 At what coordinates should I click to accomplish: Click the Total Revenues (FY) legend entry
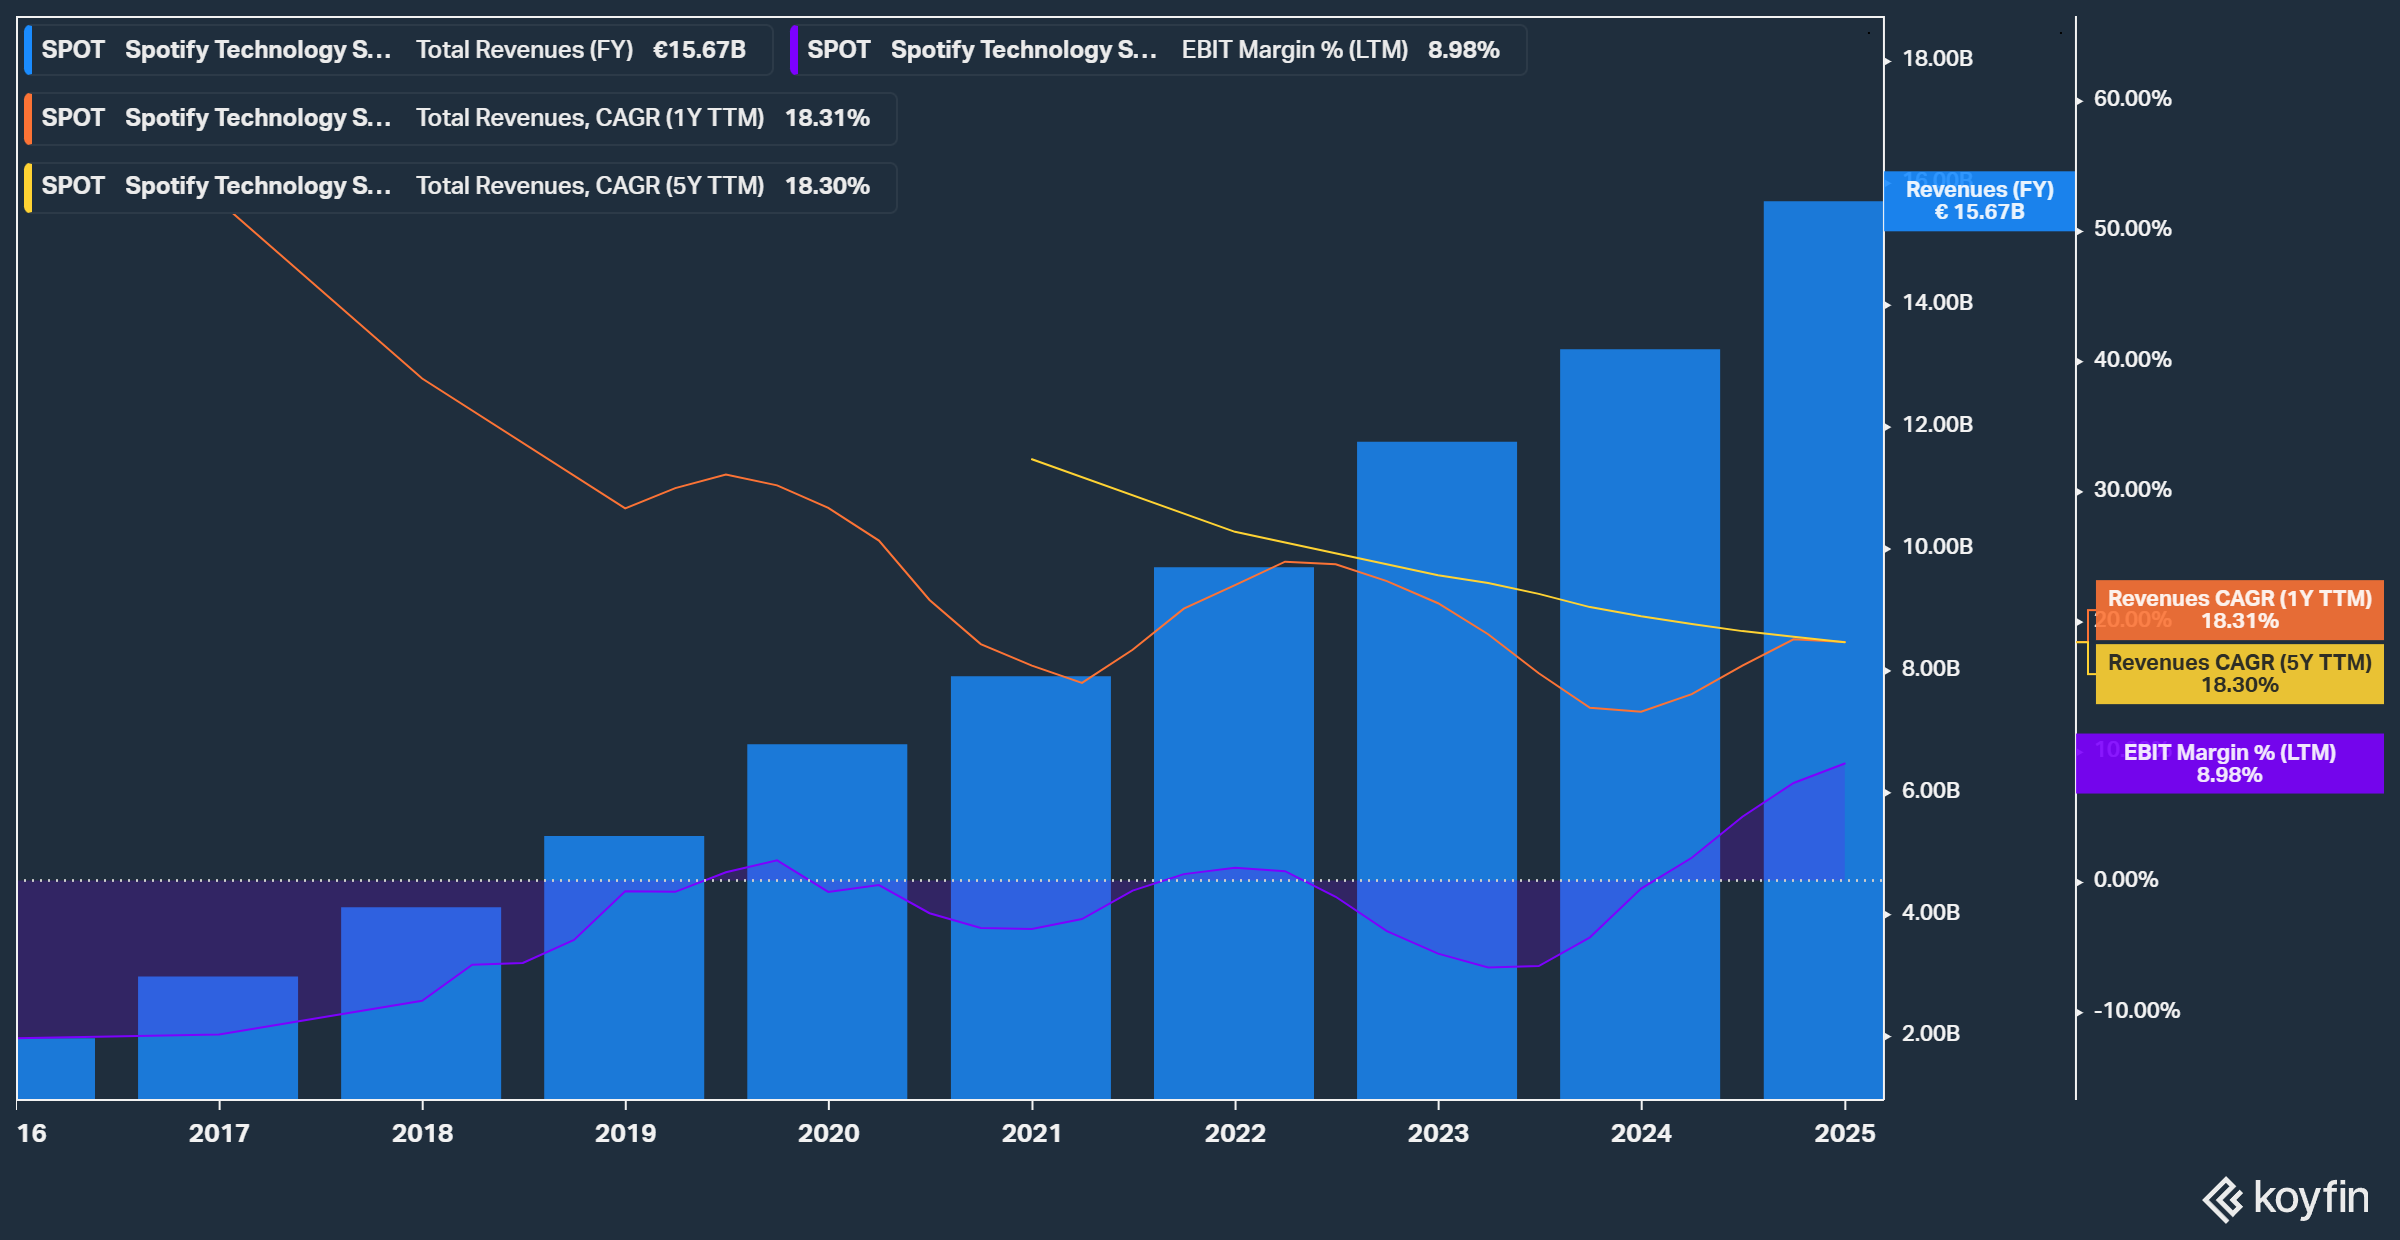tap(398, 50)
